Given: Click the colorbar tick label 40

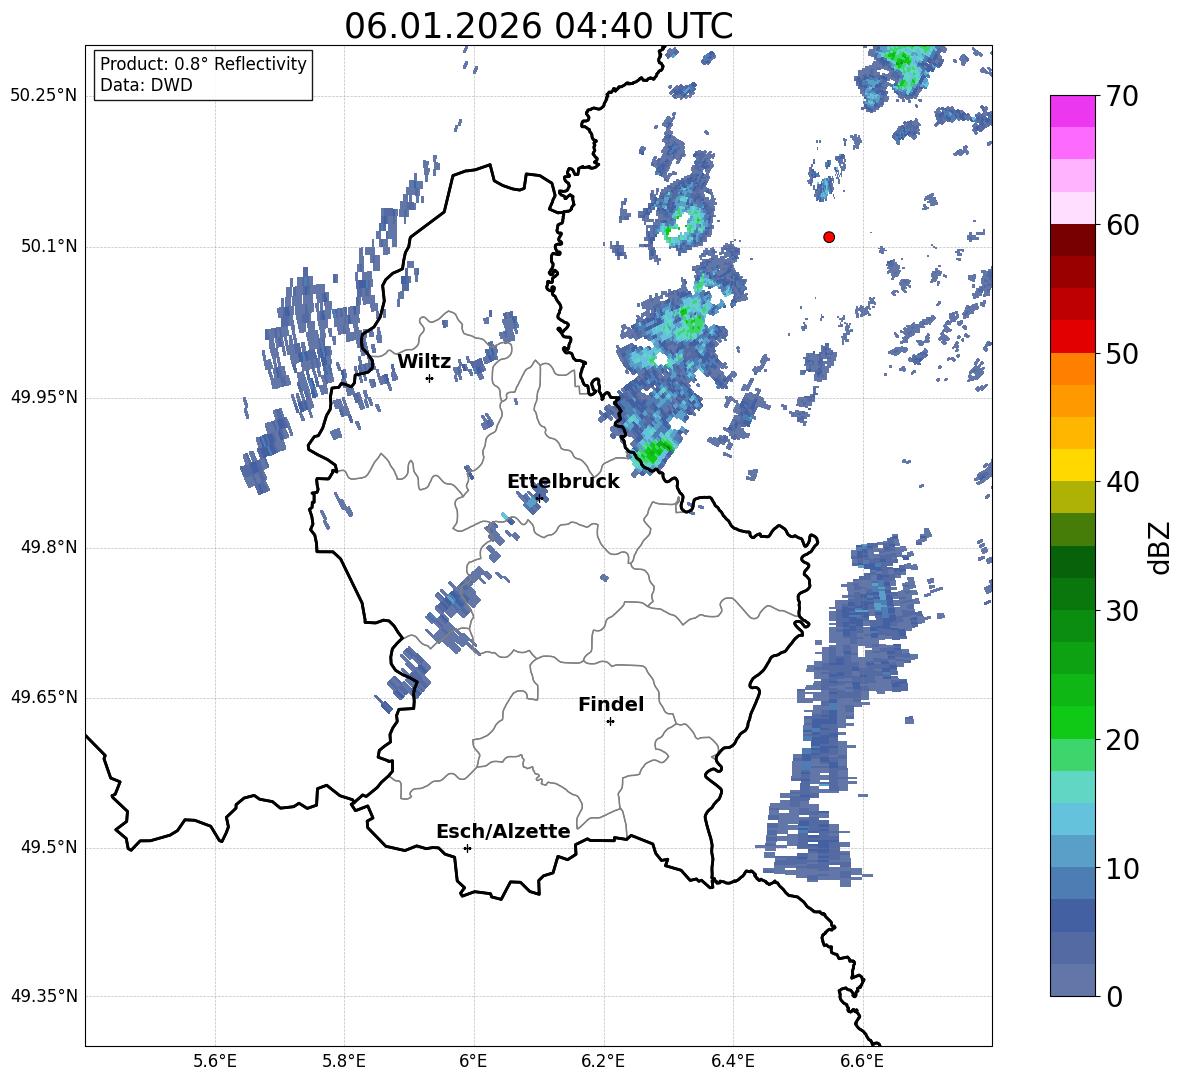Looking at the screenshot, I should point(1123,482).
